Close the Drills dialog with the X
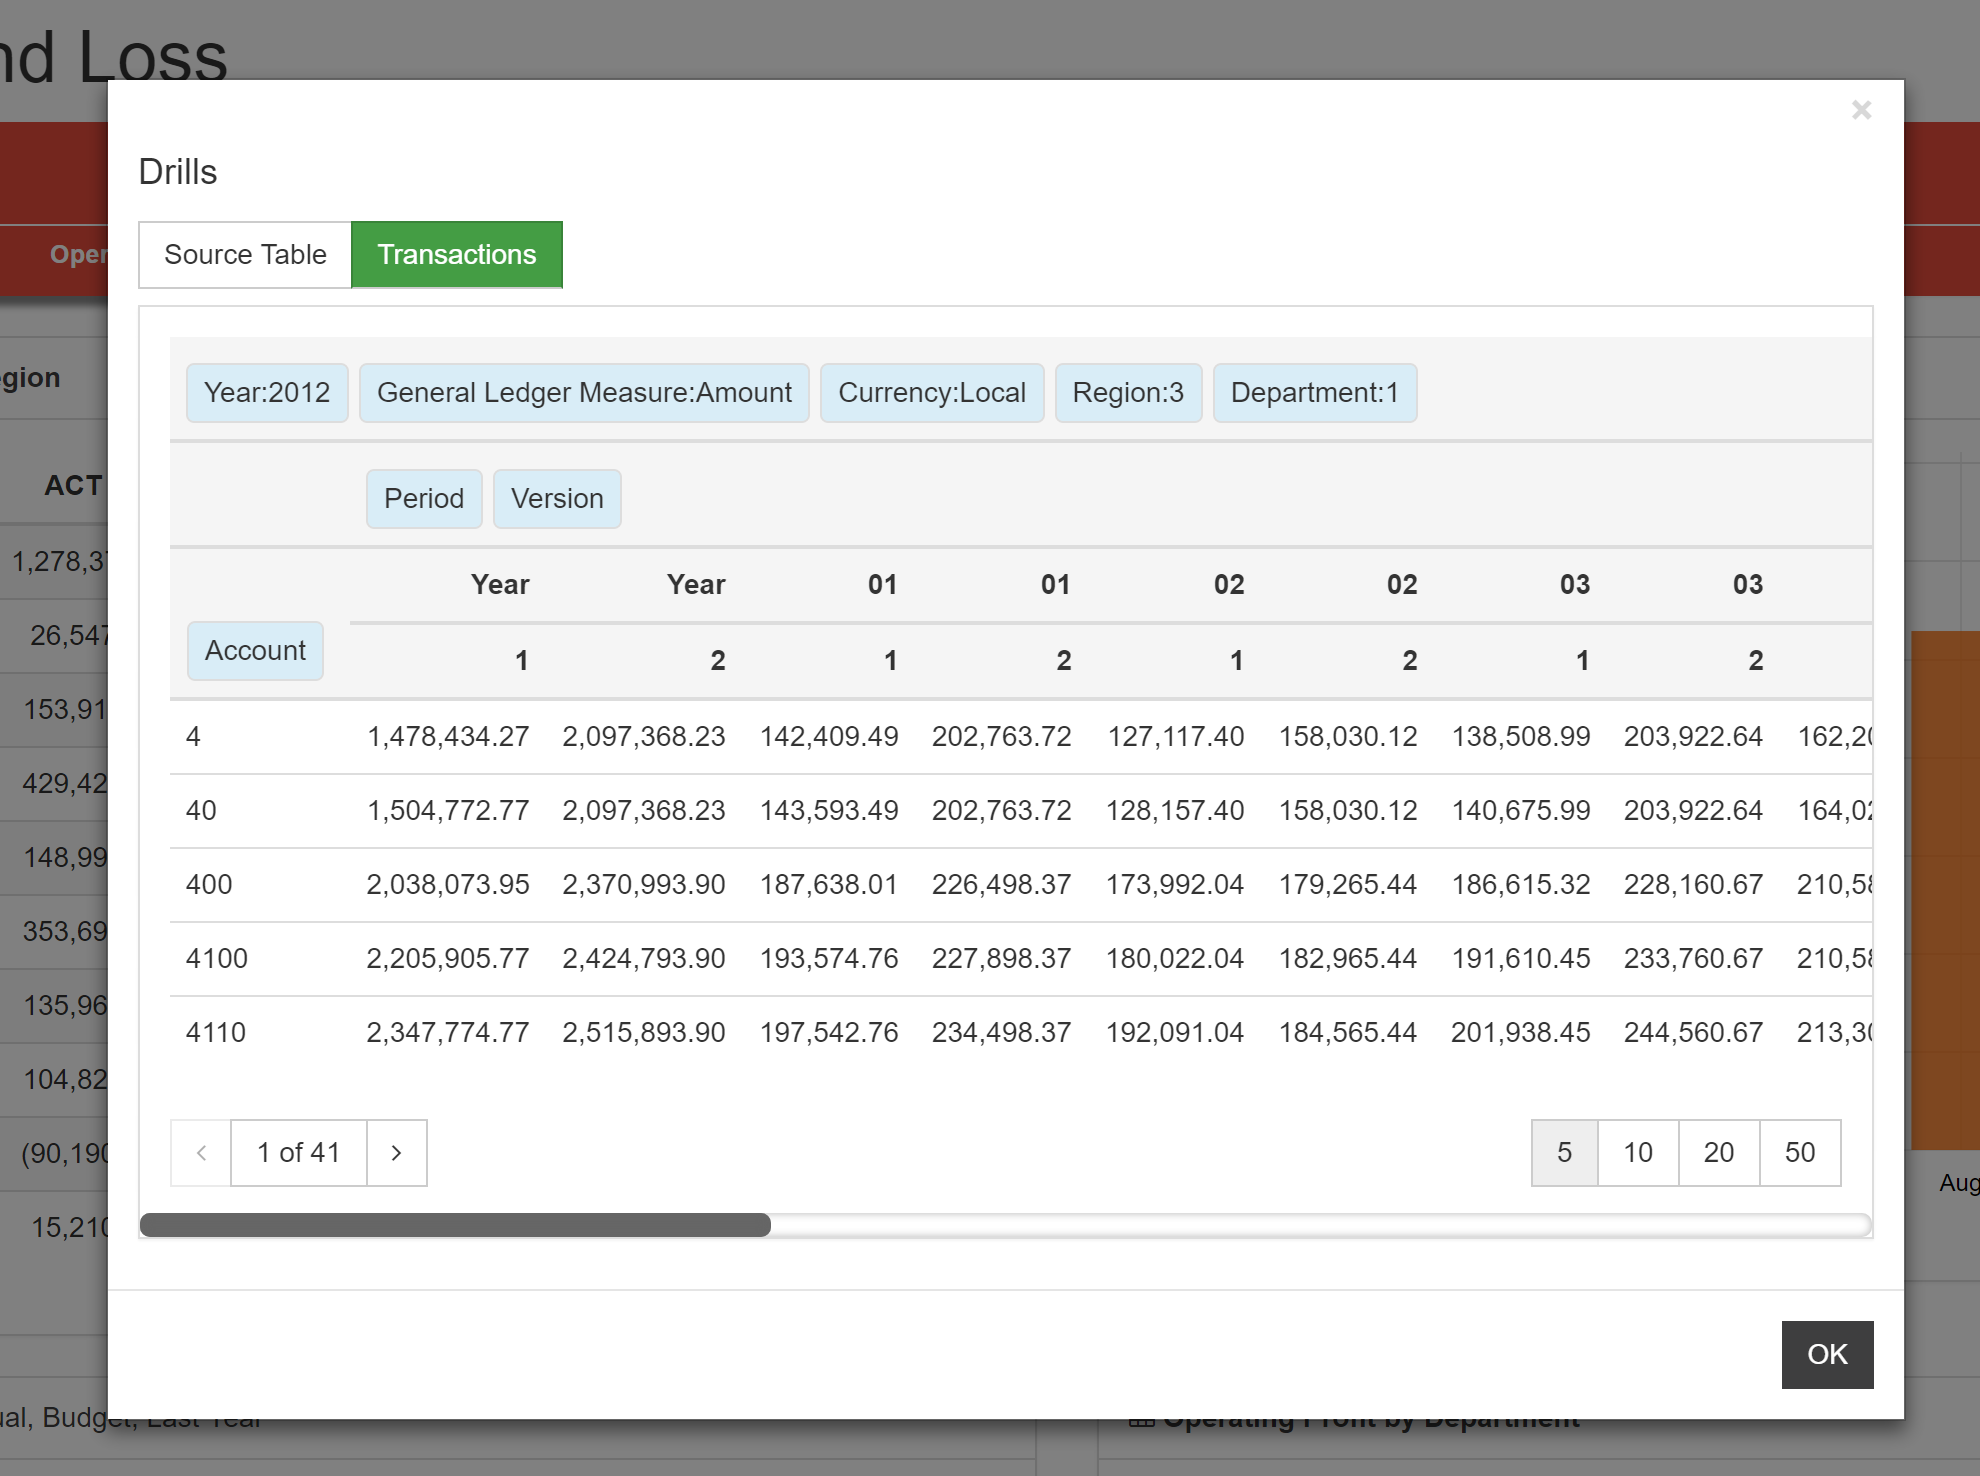 [1861, 110]
